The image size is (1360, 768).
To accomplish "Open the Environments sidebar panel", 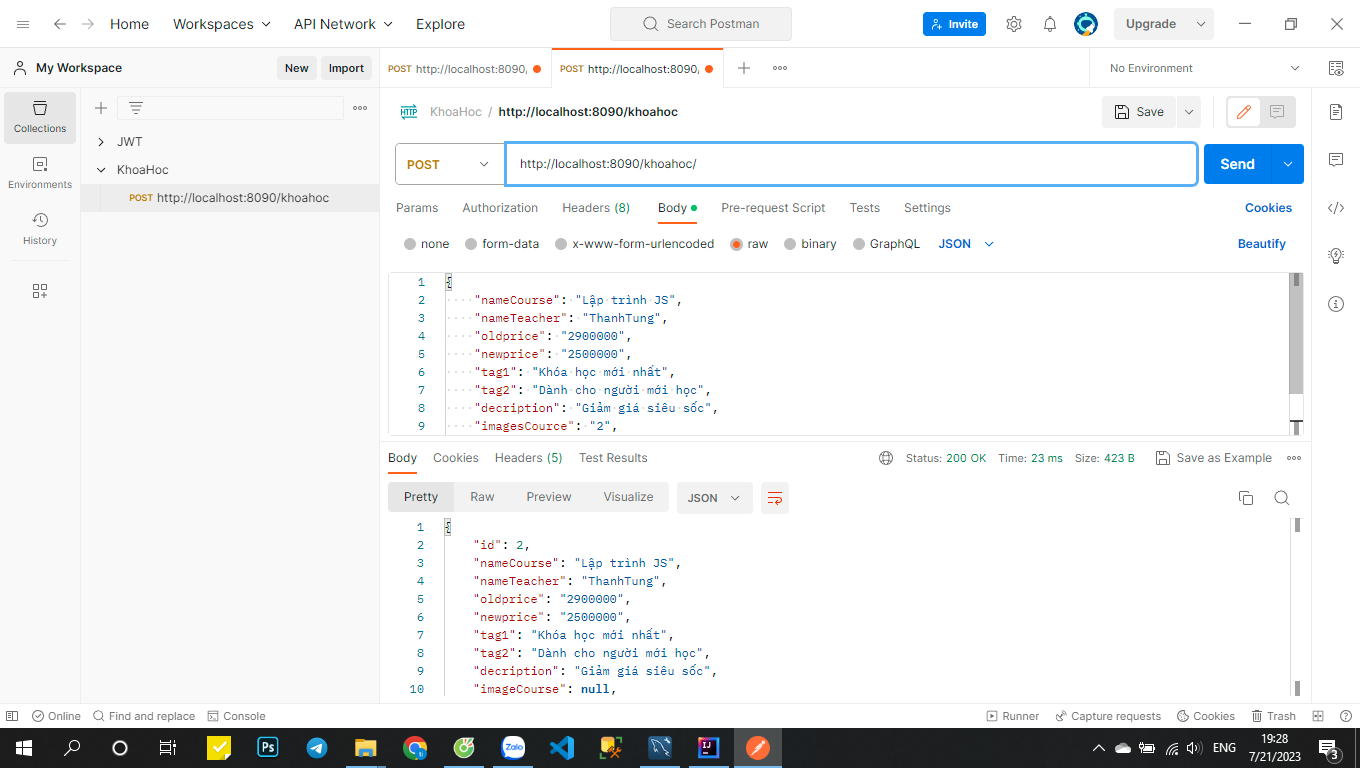I will point(40,174).
